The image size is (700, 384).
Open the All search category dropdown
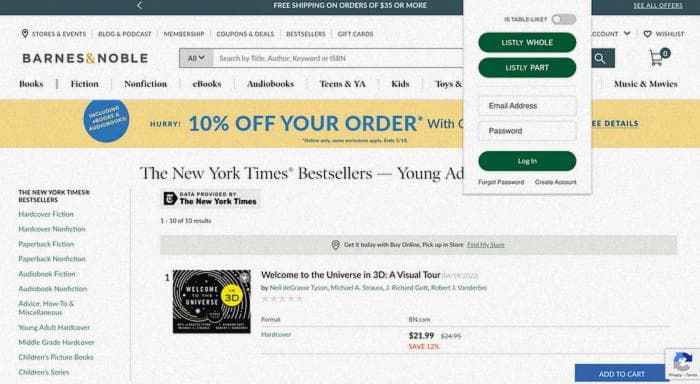(x=196, y=58)
